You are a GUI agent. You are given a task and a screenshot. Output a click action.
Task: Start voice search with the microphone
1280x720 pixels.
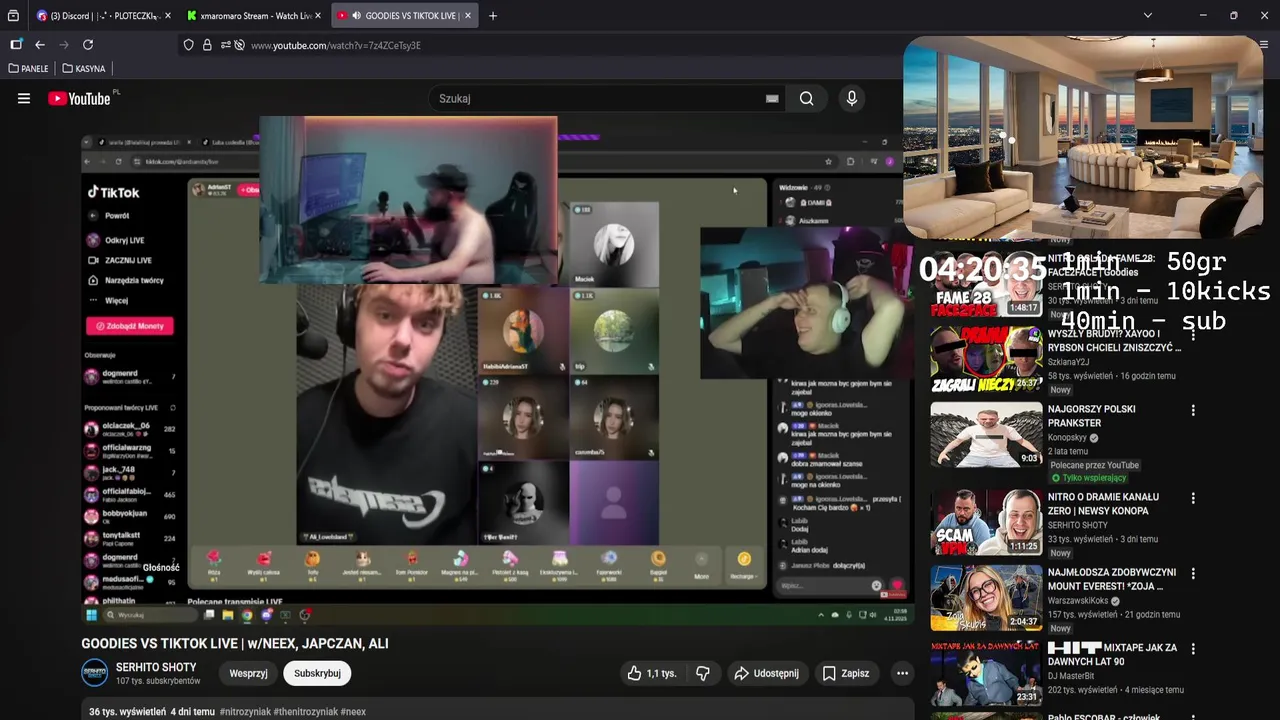pyautogui.click(x=852, y=98)
